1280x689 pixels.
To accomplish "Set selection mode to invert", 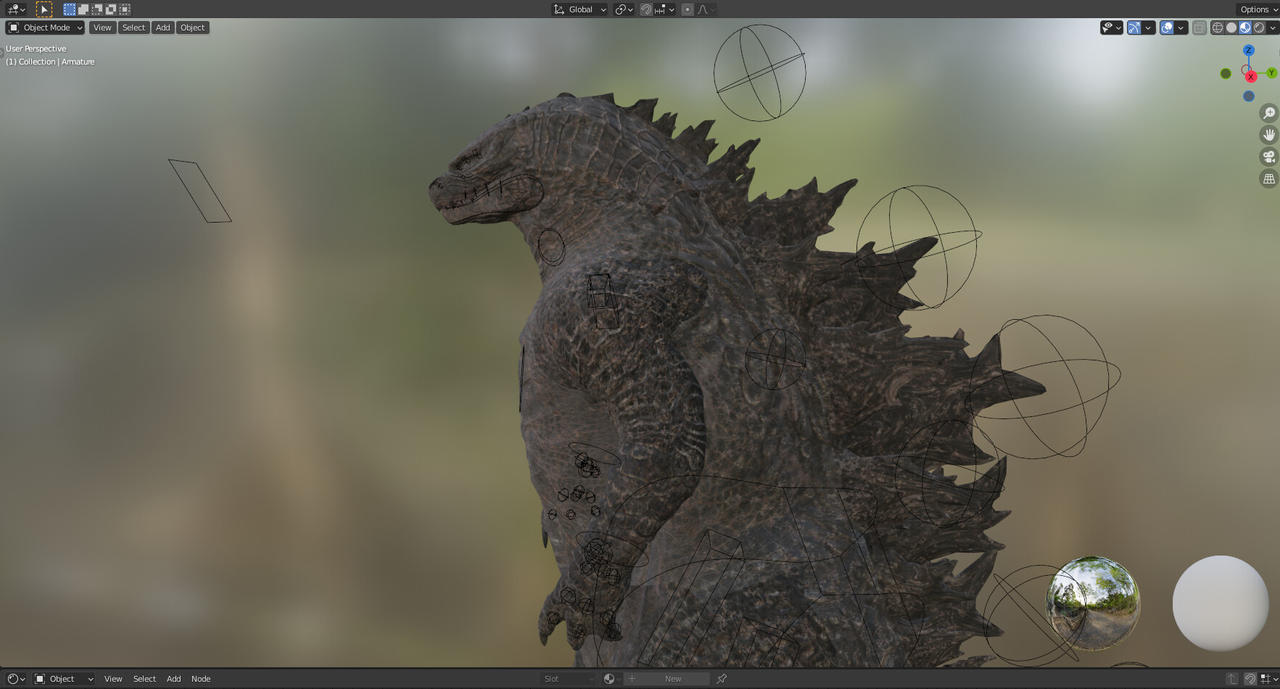I will pyautogui.click(x=111, y=9).
